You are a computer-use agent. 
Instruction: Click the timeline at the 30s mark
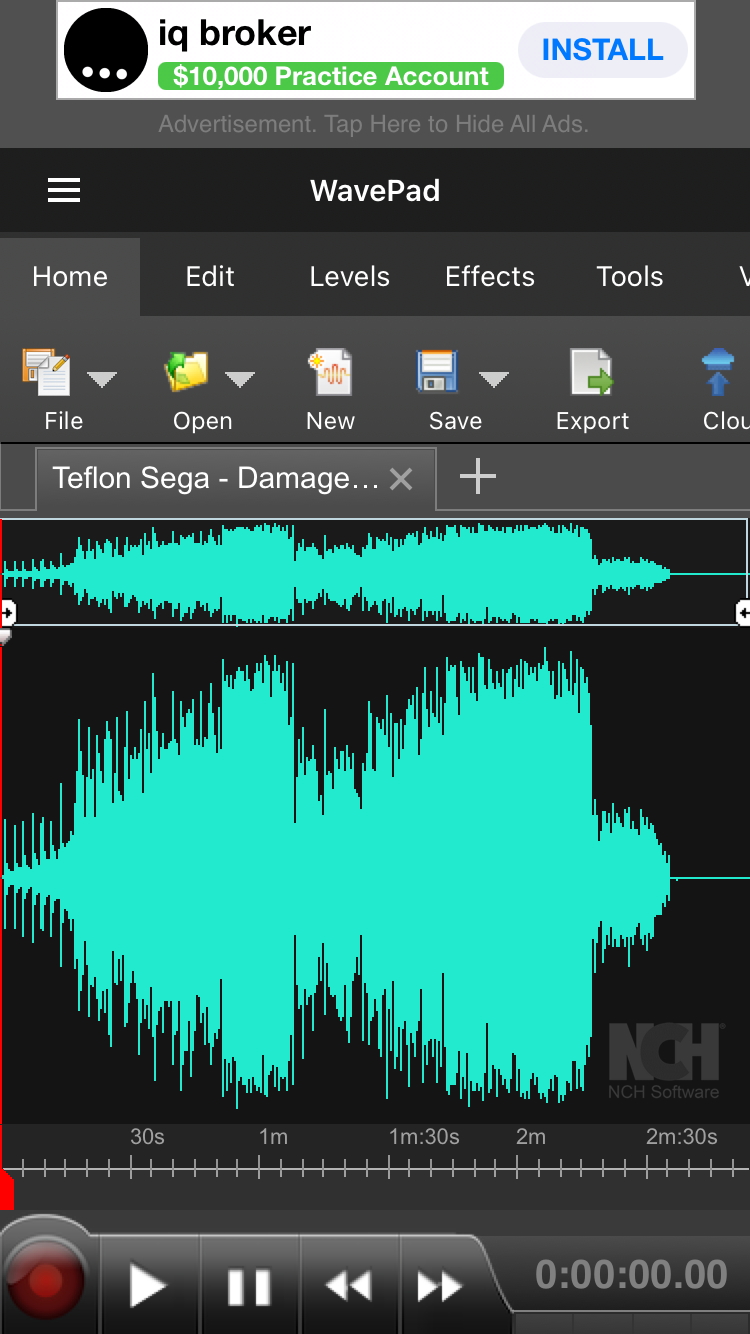click(147, 1137)
